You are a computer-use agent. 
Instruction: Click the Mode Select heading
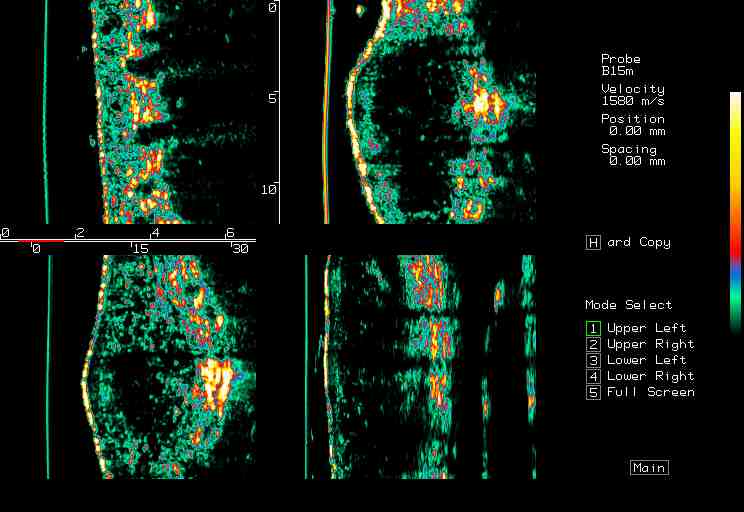coord(629,305)
